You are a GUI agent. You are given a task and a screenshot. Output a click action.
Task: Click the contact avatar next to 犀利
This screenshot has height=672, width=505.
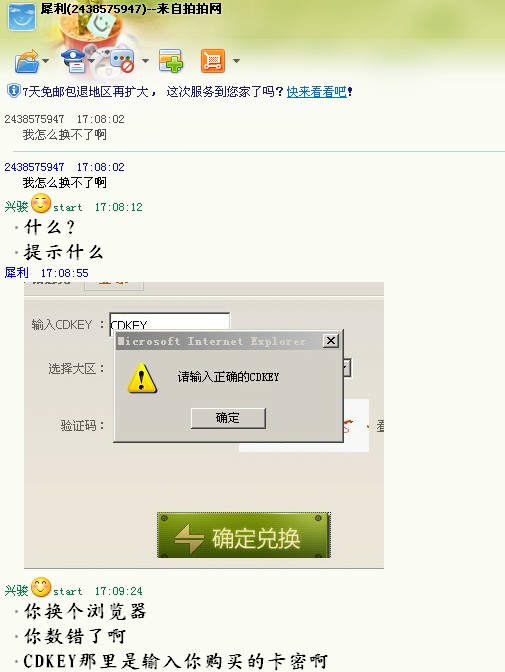[22, 17]
